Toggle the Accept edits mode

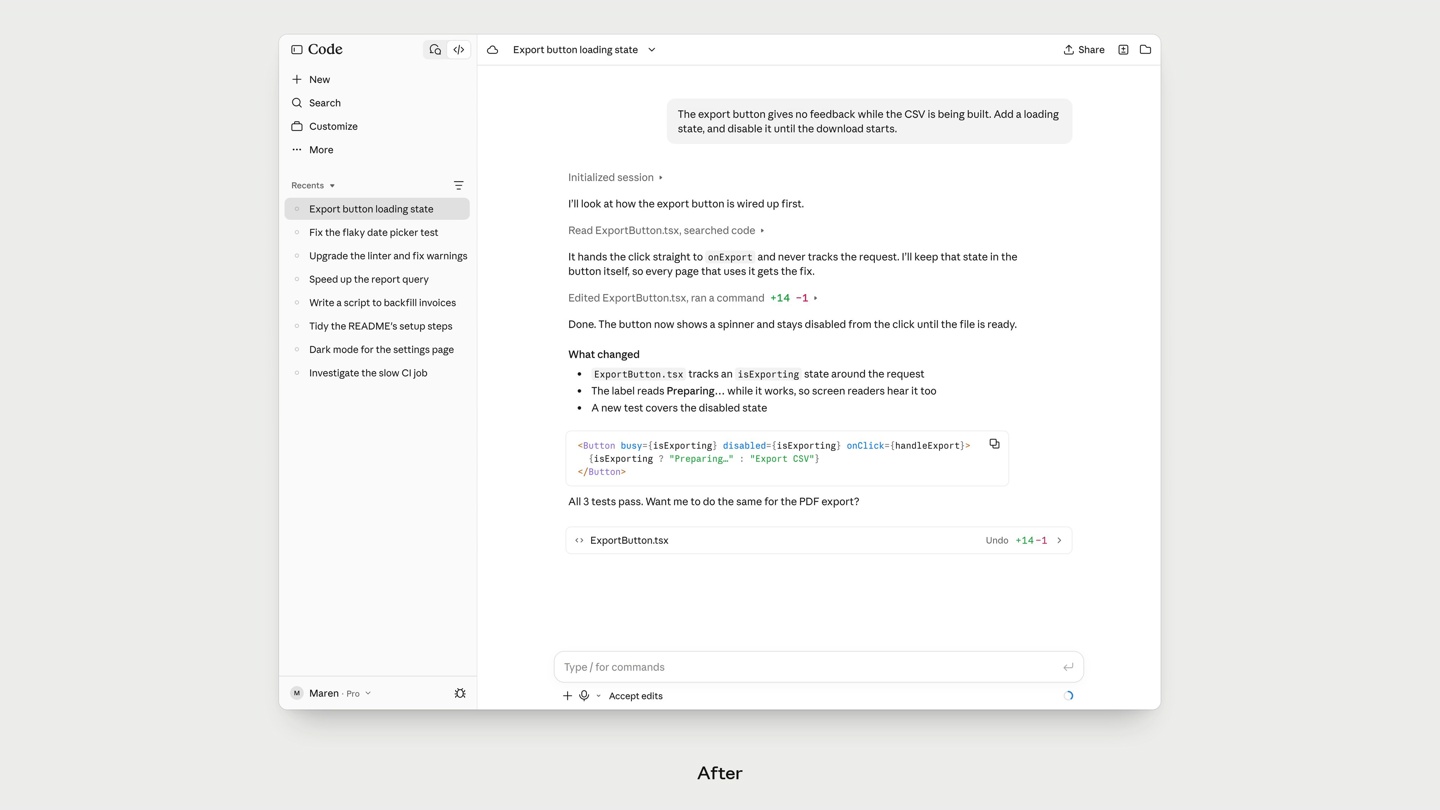click(x=635, y=696)
